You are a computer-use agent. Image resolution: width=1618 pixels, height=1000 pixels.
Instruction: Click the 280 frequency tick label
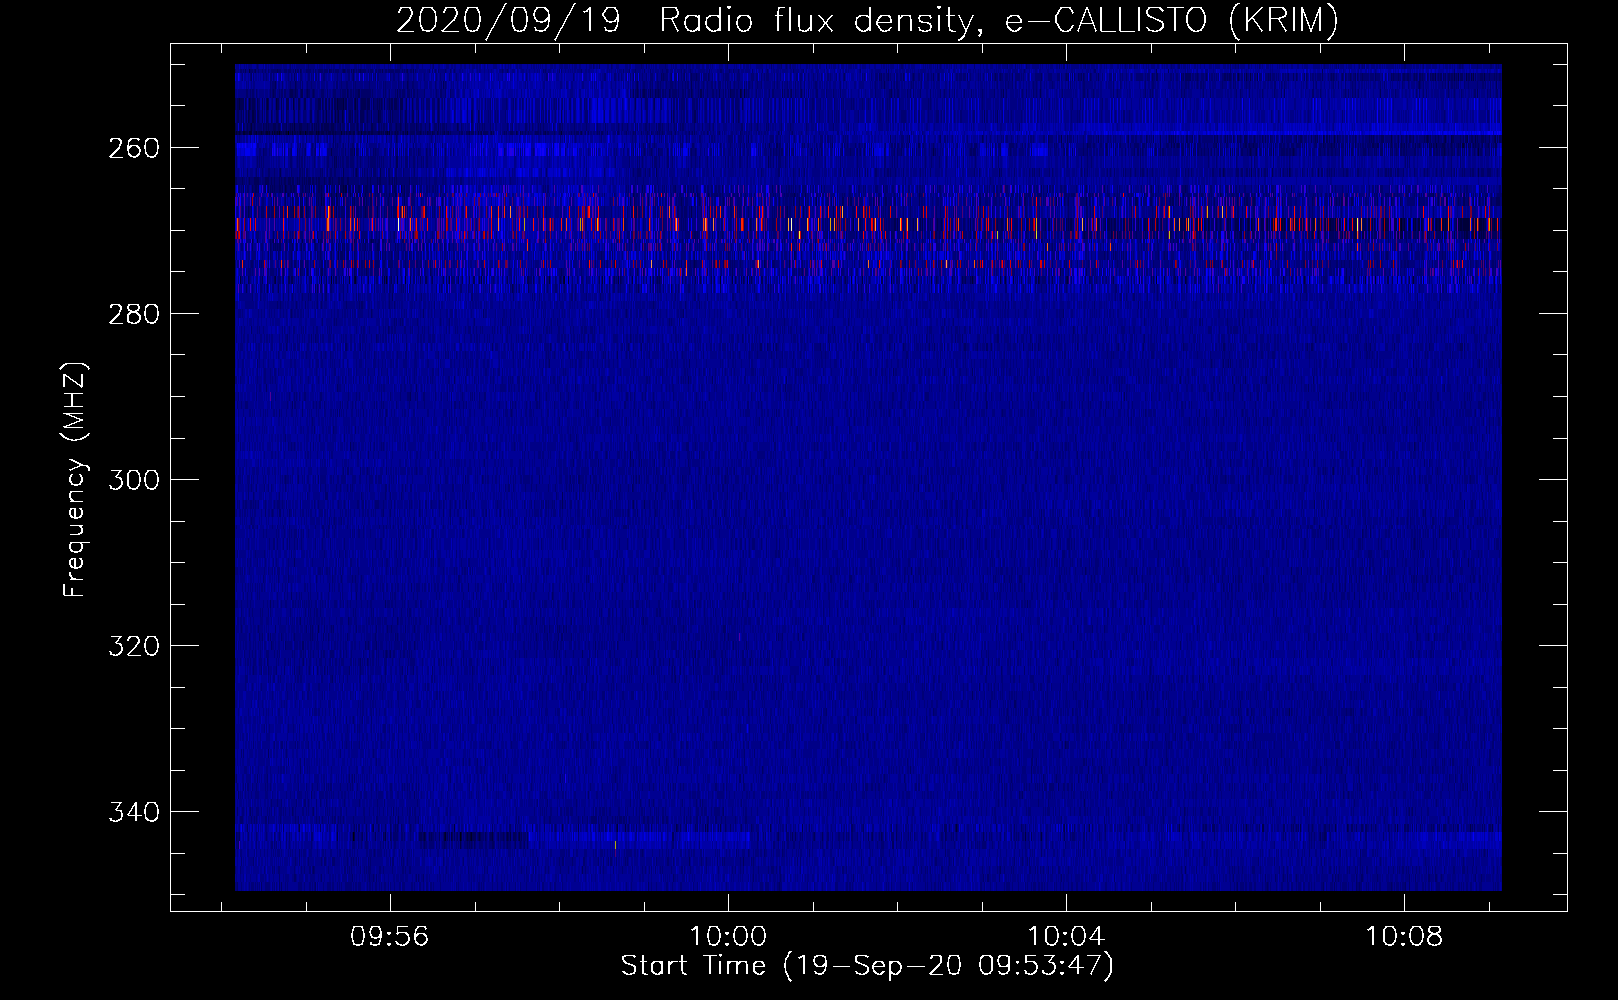pyautogui.click(x=134, y=314)
